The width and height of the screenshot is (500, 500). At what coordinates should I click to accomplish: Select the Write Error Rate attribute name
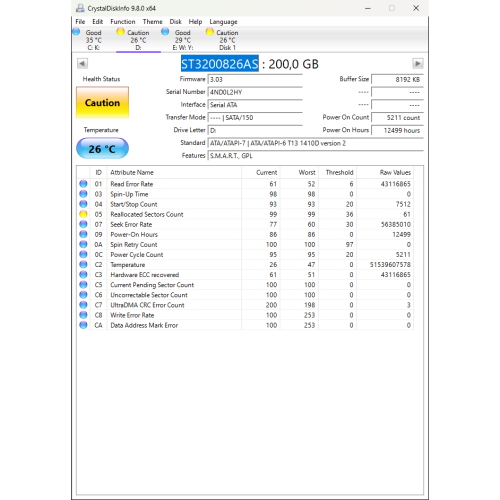[132, 315]
